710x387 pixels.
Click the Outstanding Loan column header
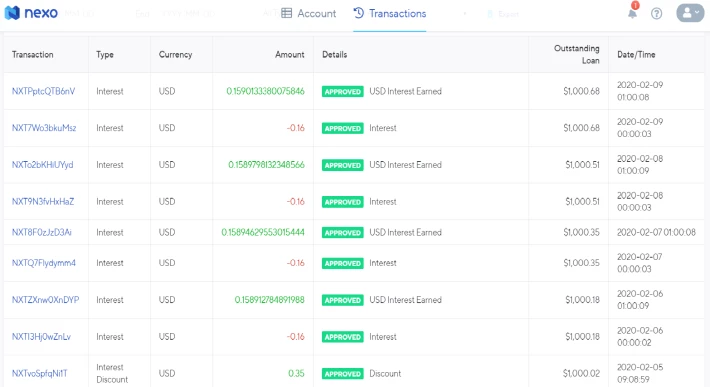(x=577, y=54)
